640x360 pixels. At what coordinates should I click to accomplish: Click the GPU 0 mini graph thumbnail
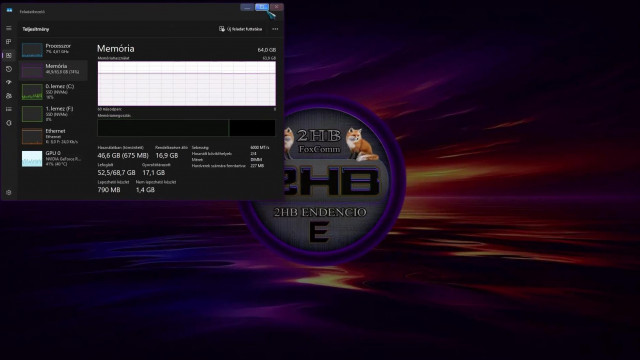tap(32, 159)
